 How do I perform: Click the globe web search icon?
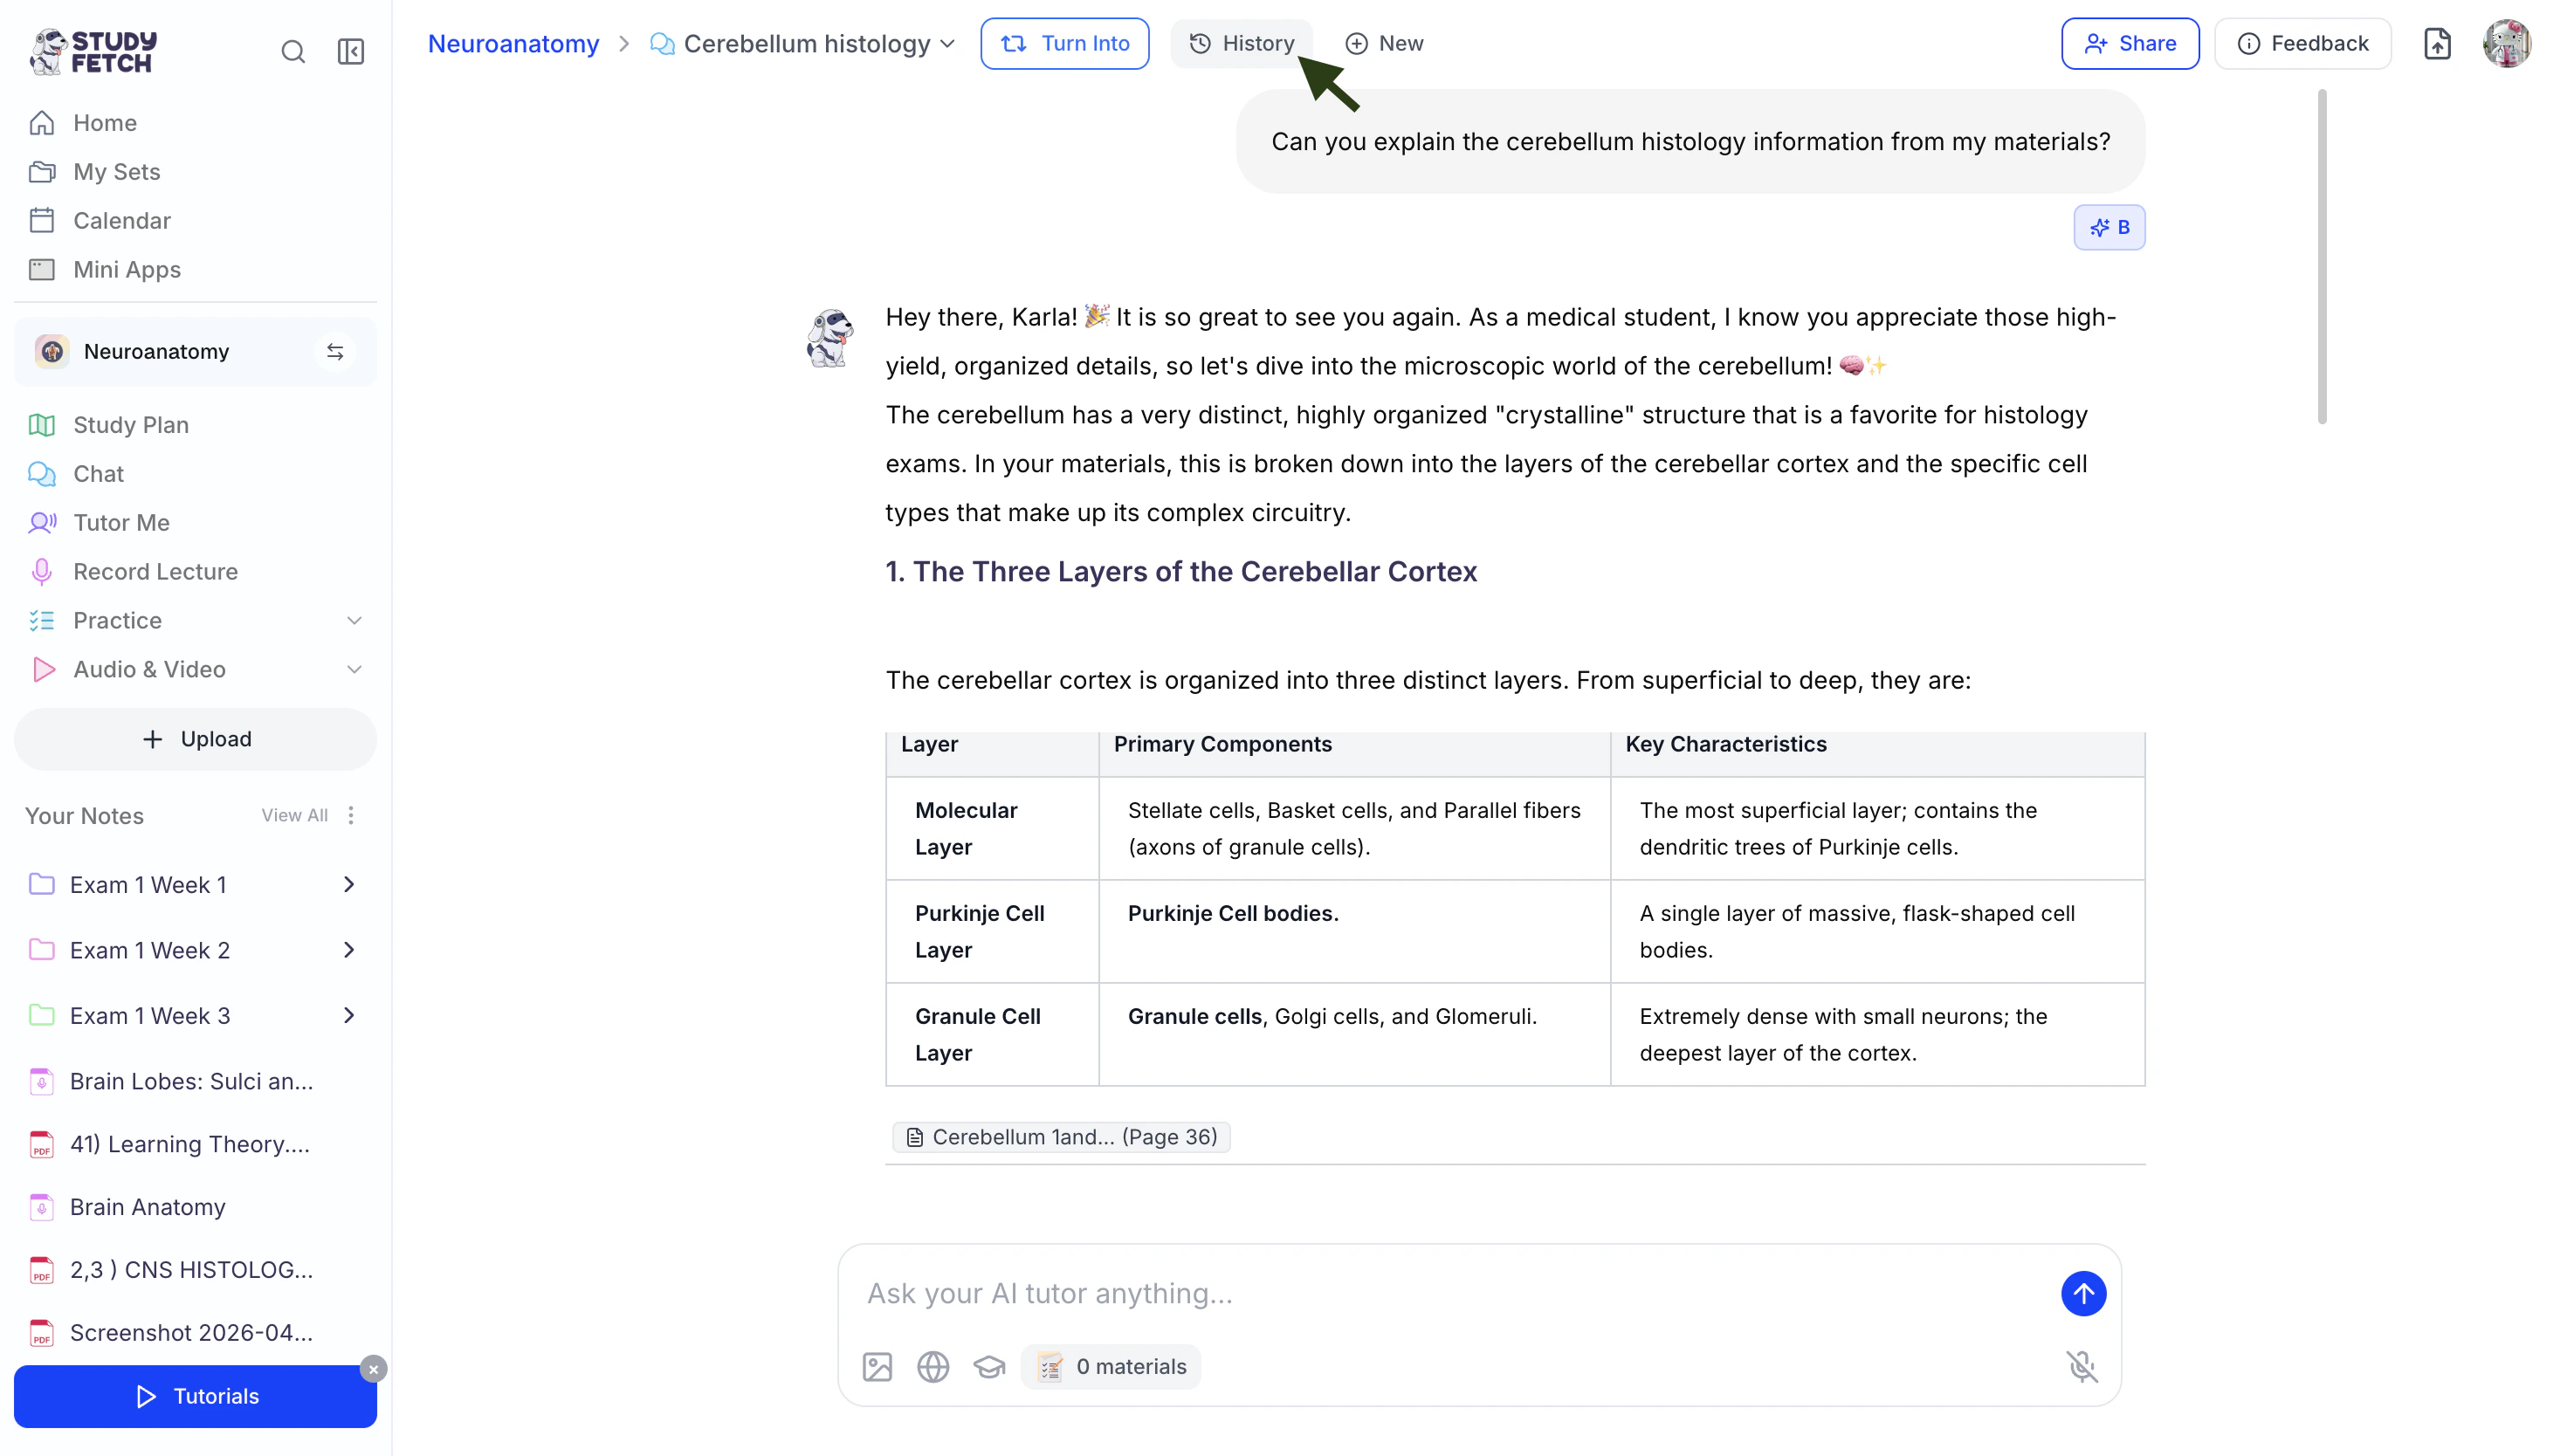933,1367
